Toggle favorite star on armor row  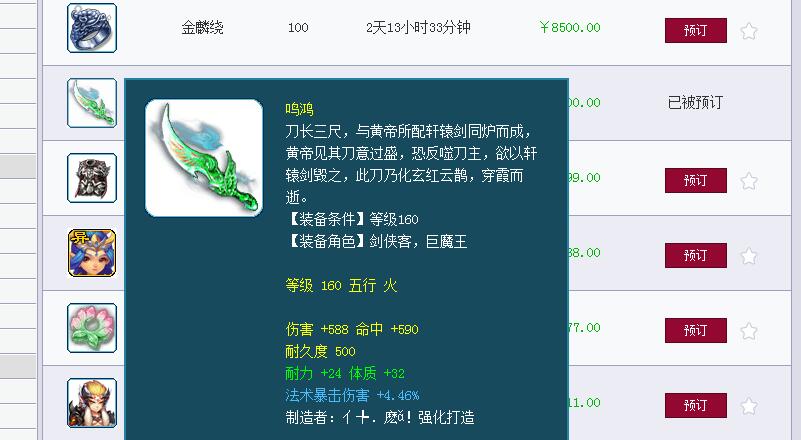[x=749, y=181]
